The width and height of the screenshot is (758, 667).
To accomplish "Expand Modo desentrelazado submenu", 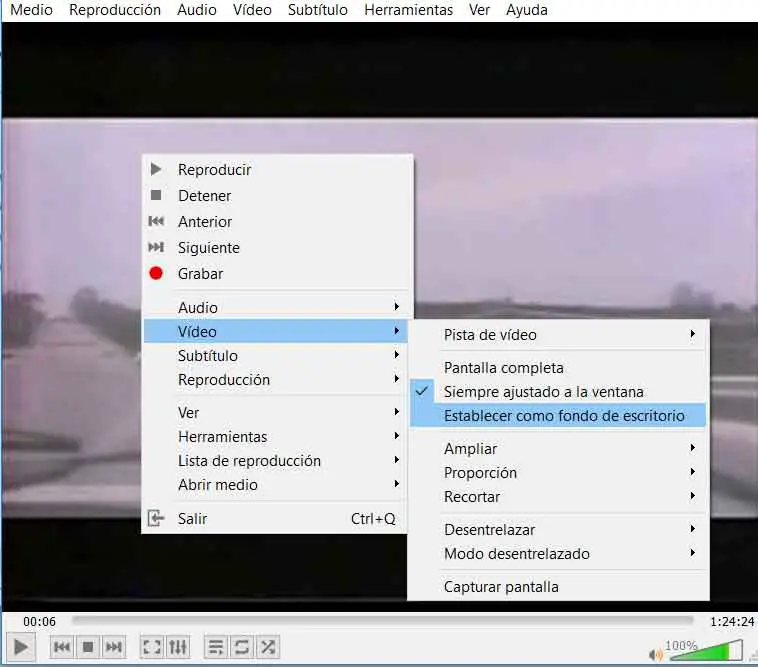I will 558,553.
